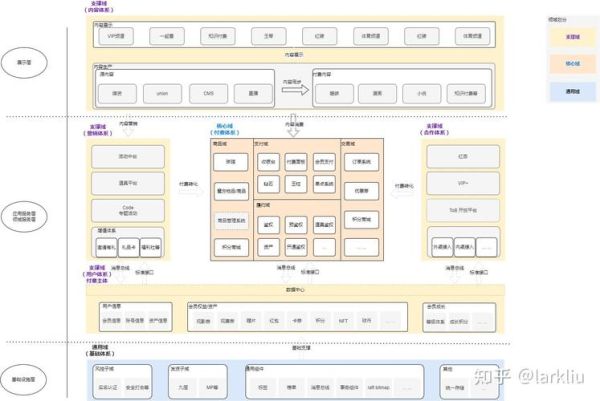Click the VIP+ box in cooperation system
600x401 pixels.
[x=459, y=184]
